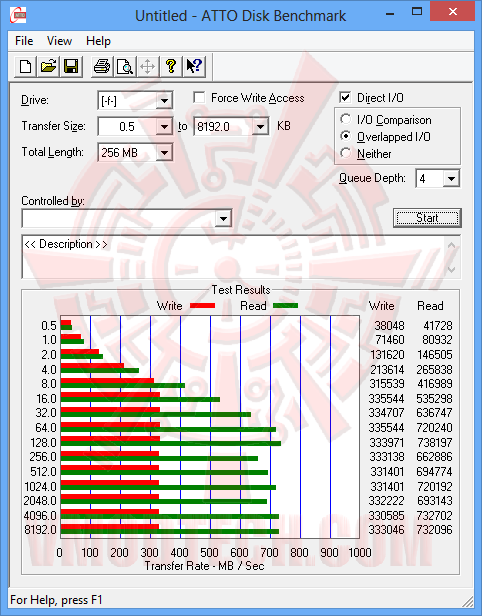This screenshot has height=616, width=482.
Task: Click the 'For Help, press F1' status text
Action: tap(56, 600)
